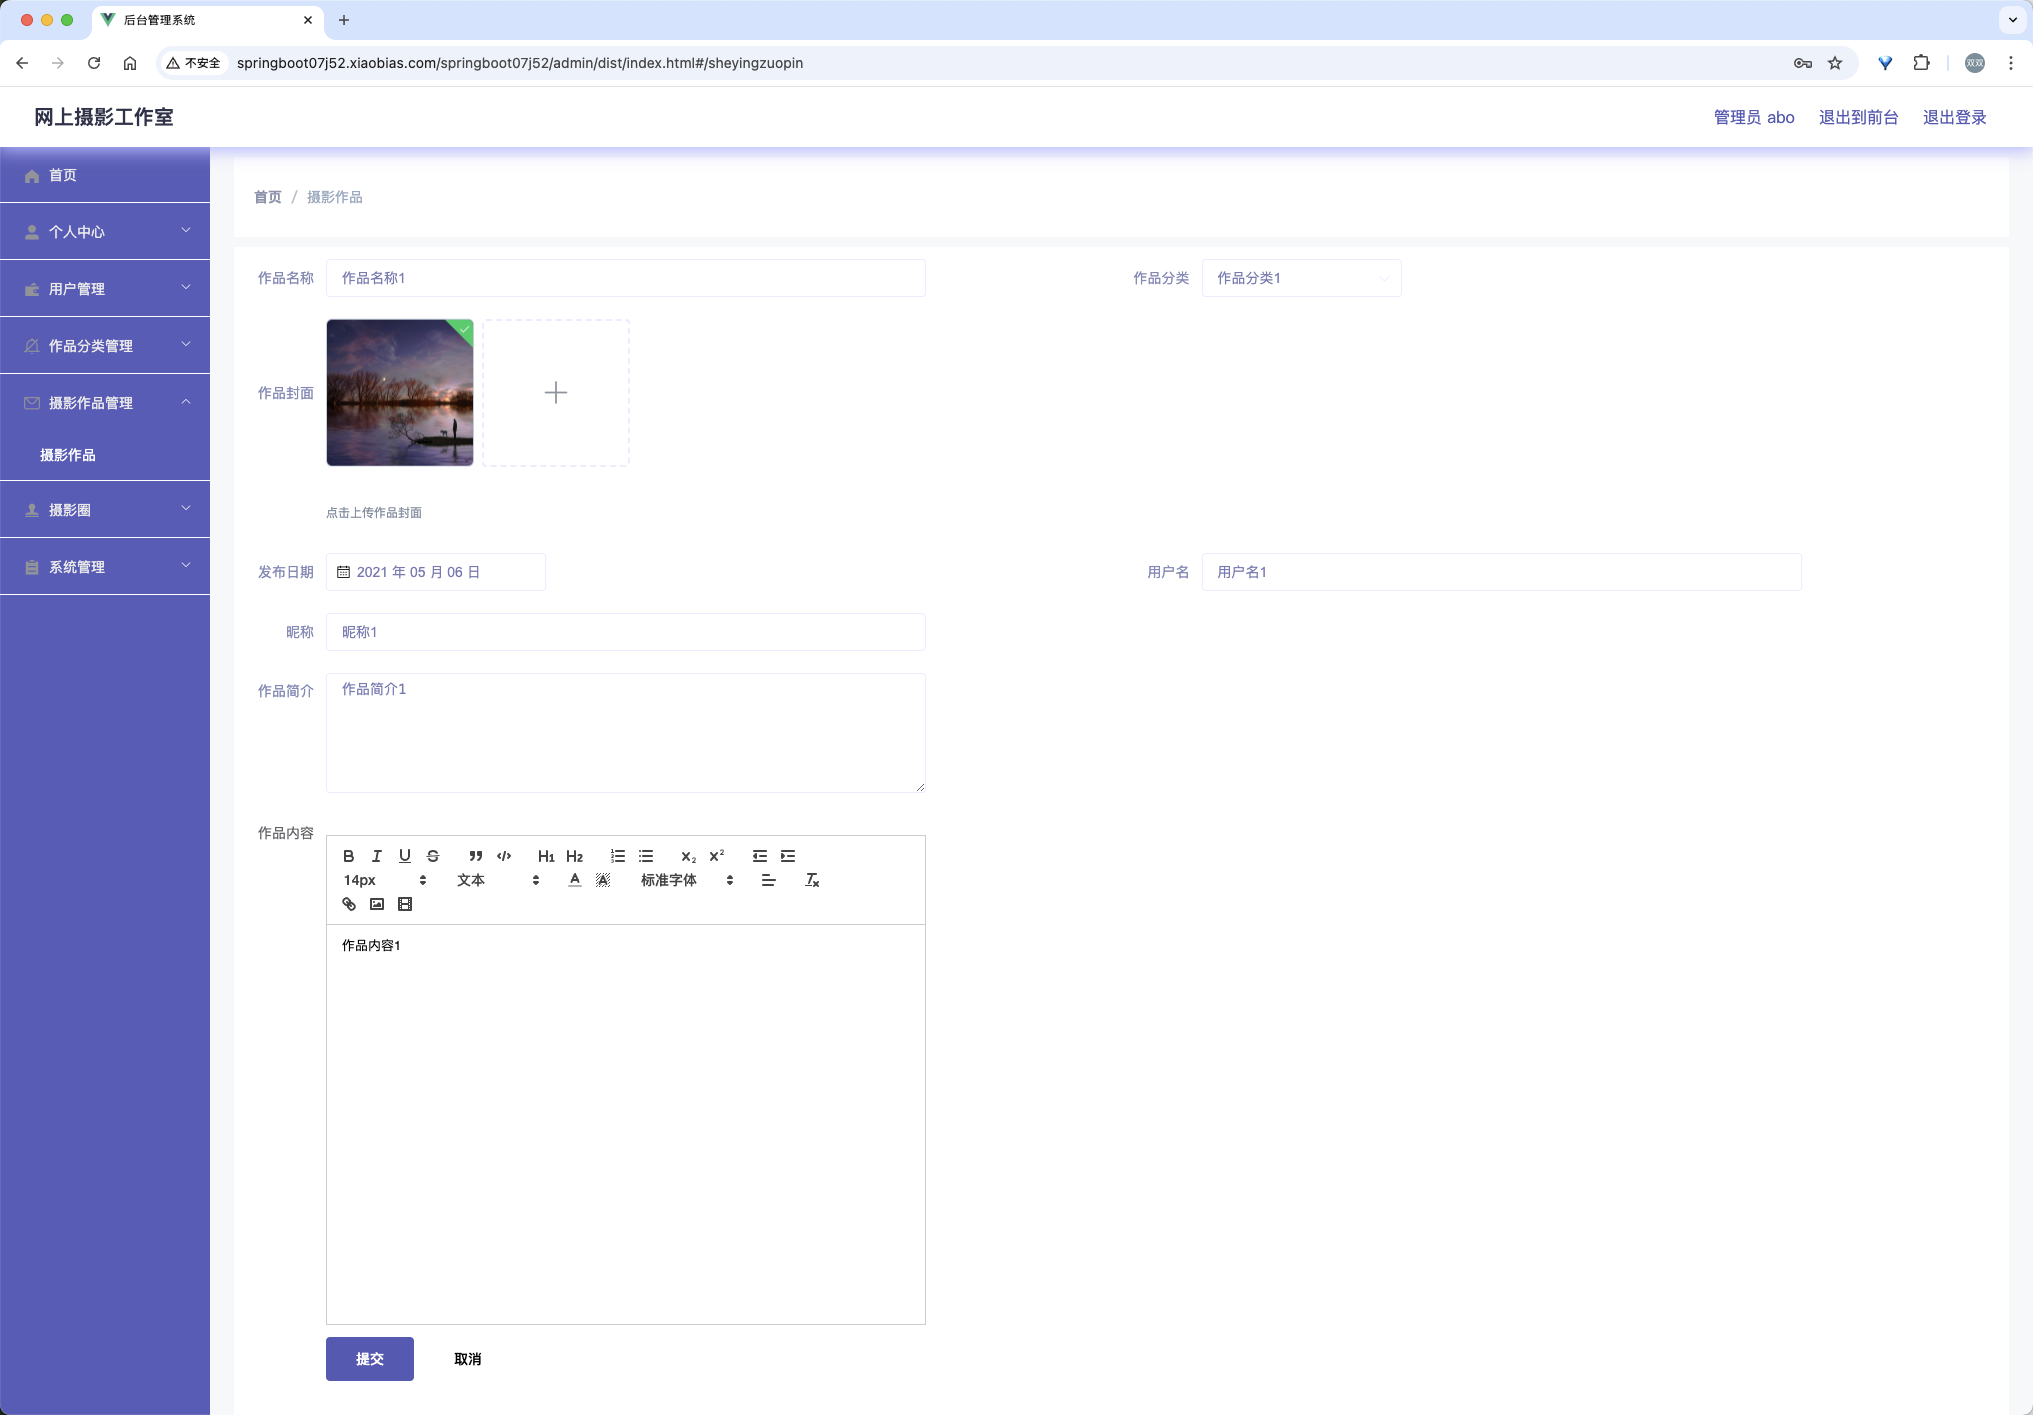Insert a blockquote in editor
Viewport: 2033px width, 1415px height.
click(476, 856)
